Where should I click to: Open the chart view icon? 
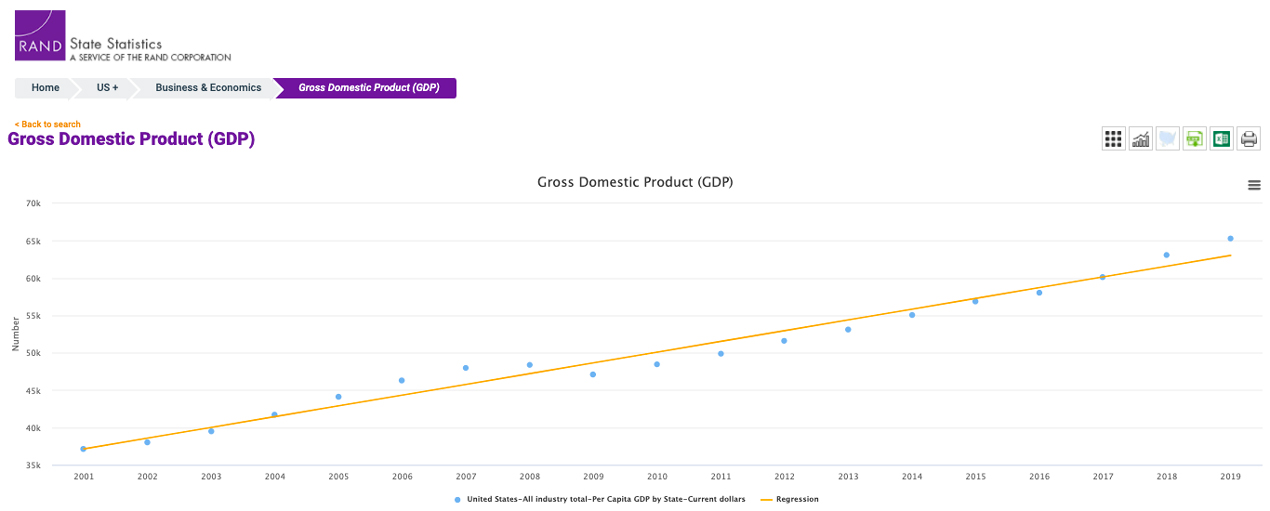point(1140,139)
